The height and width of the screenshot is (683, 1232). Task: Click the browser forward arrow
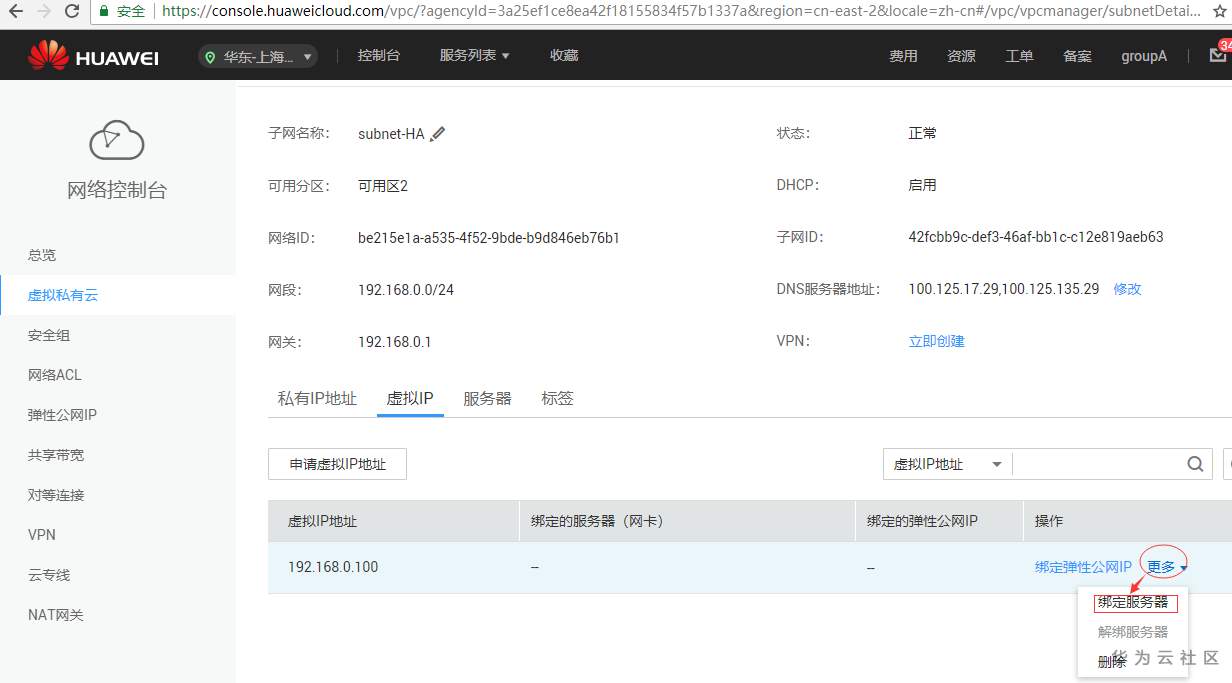[44, 11]
